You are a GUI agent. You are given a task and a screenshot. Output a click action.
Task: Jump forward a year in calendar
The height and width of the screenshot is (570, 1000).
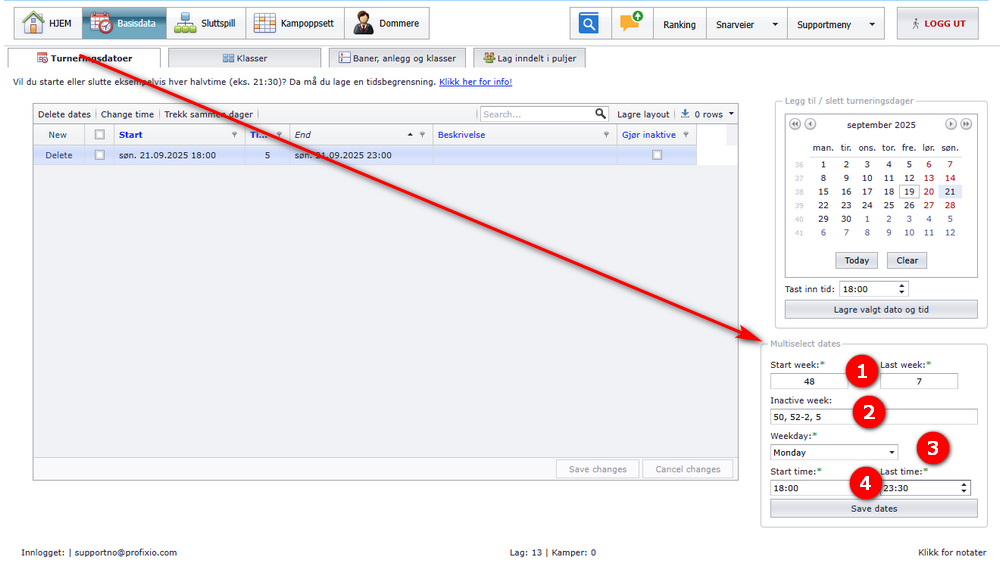tap(966, 124)
